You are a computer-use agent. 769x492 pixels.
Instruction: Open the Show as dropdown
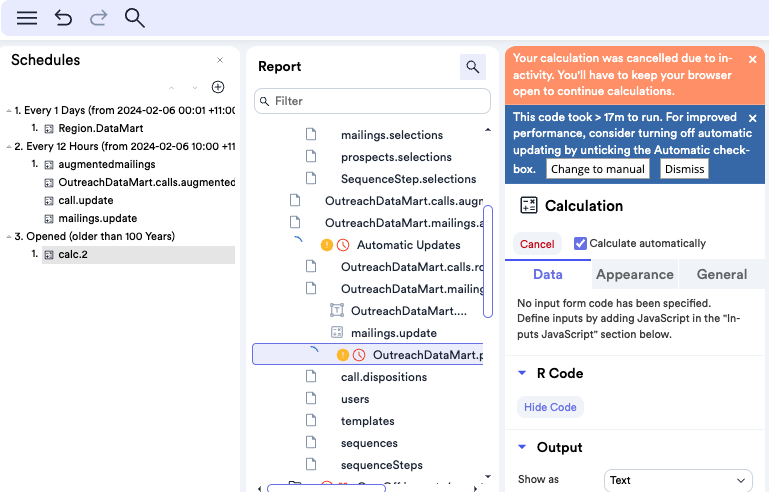click(678, 480)
